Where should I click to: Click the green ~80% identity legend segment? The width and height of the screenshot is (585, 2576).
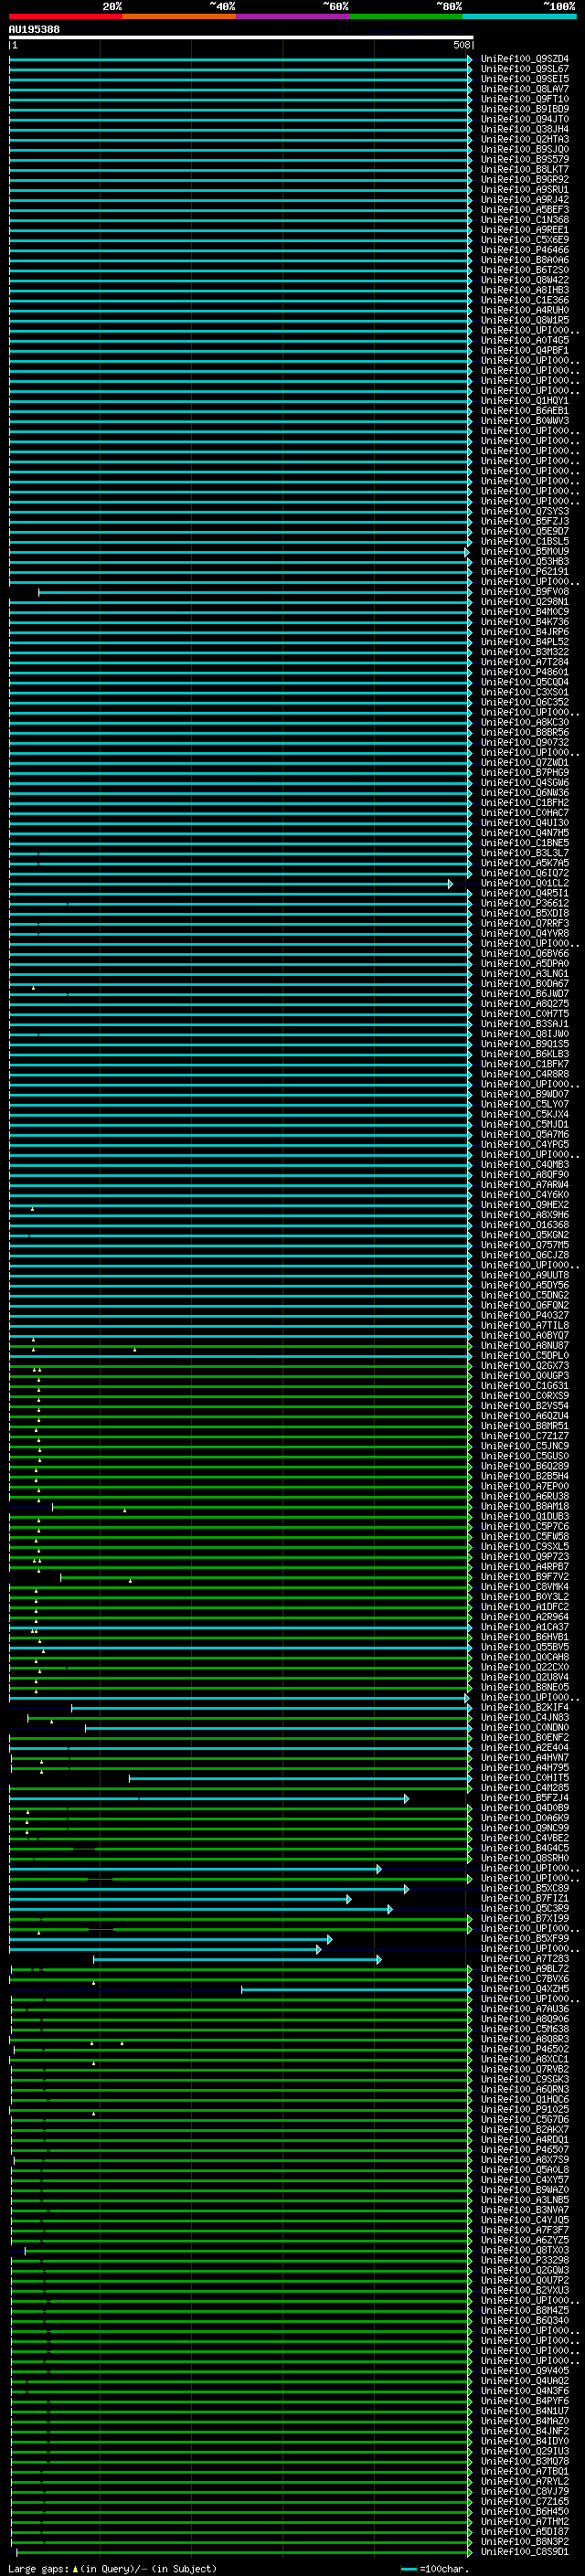coord(406,16)
